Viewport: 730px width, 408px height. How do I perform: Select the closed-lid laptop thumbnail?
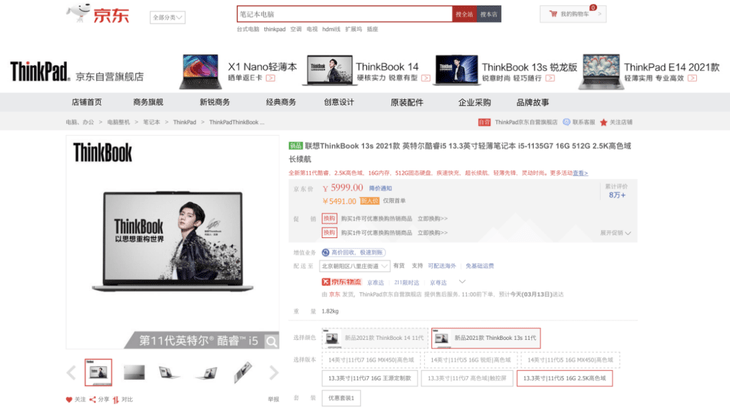[134, 372]
